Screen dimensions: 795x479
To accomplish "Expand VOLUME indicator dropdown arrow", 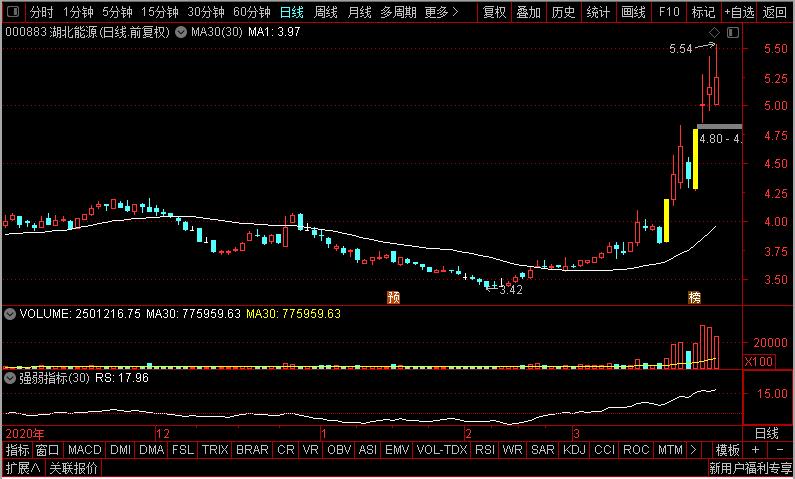I will coord(9,314).
